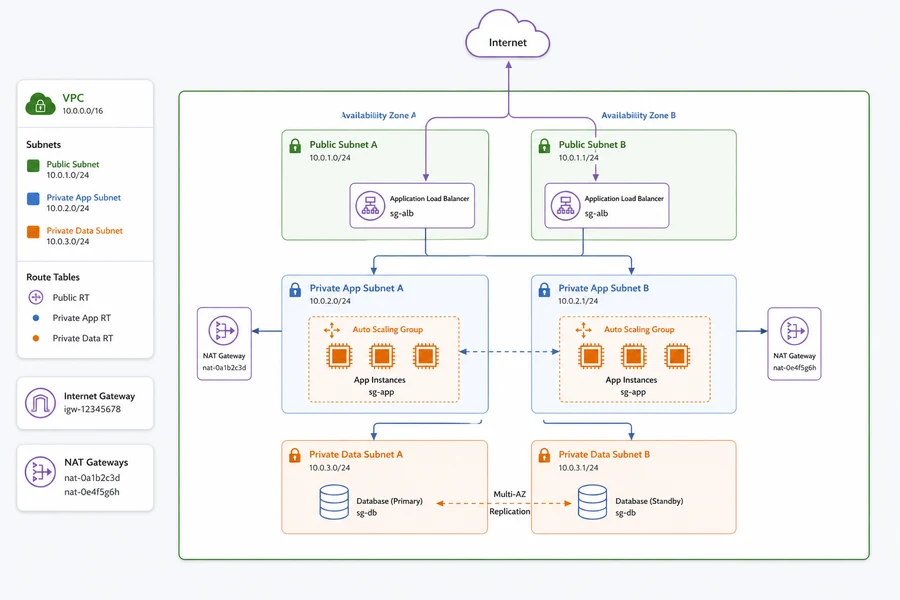900x600 pixels.
Task: Click the 10.0.1.1/24 address in Public Subnet B
Action: (579, 158)
